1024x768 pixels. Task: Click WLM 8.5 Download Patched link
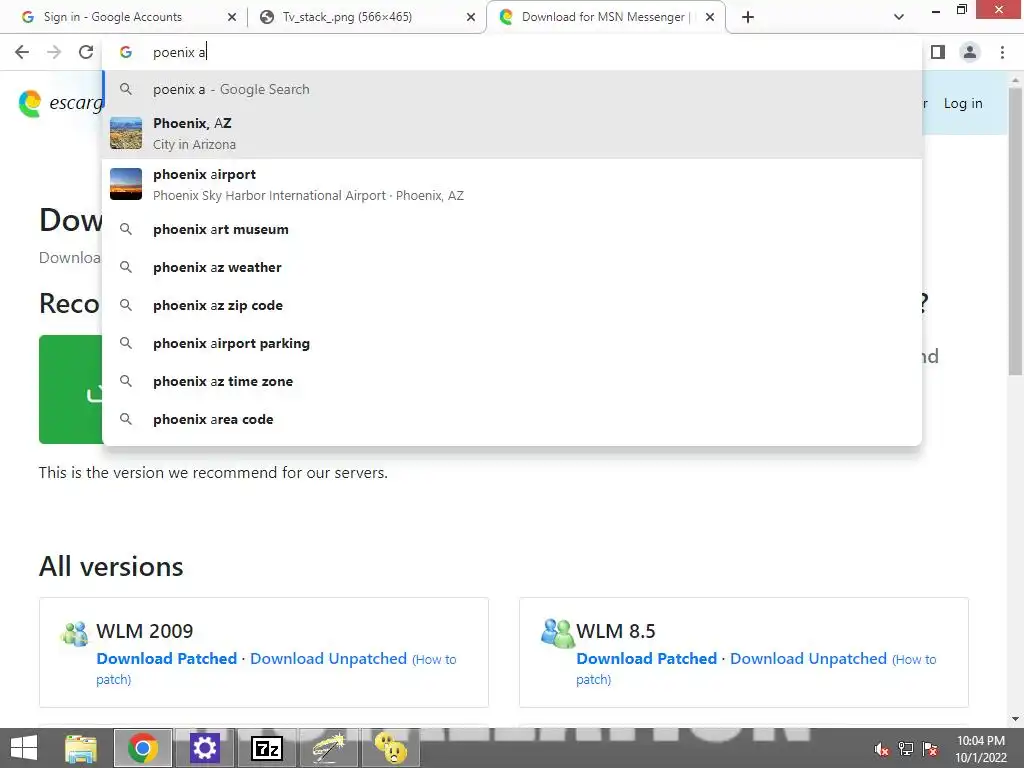(x=647, y=658)
